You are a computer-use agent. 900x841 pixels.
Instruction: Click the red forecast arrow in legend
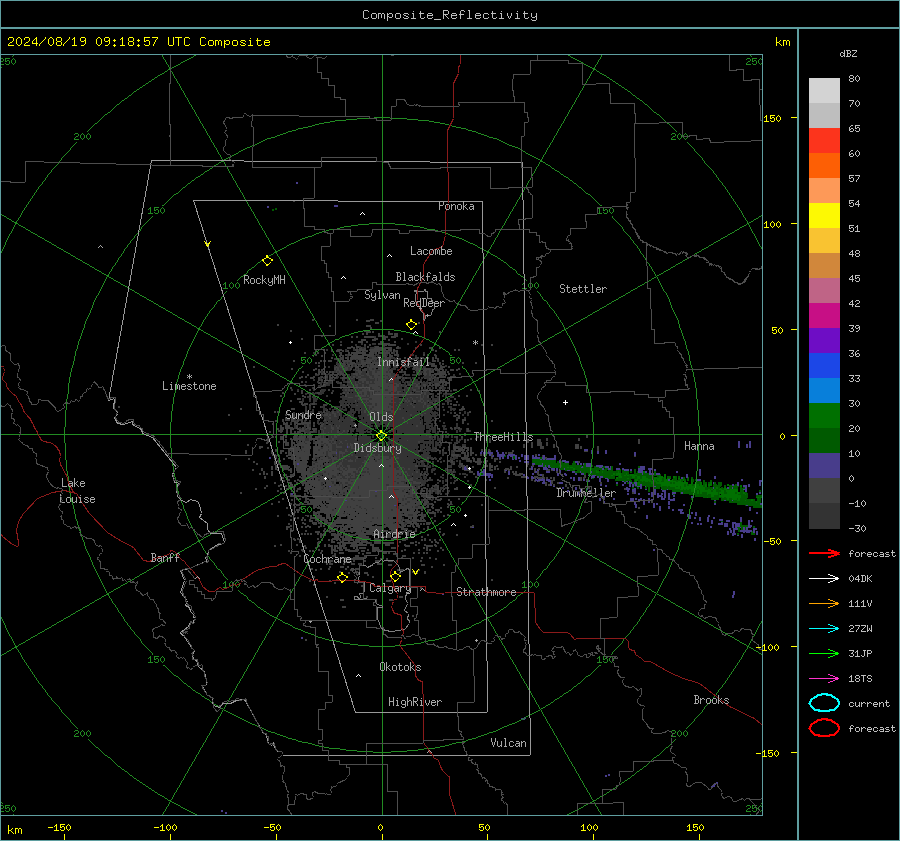[x=824, y=553]
